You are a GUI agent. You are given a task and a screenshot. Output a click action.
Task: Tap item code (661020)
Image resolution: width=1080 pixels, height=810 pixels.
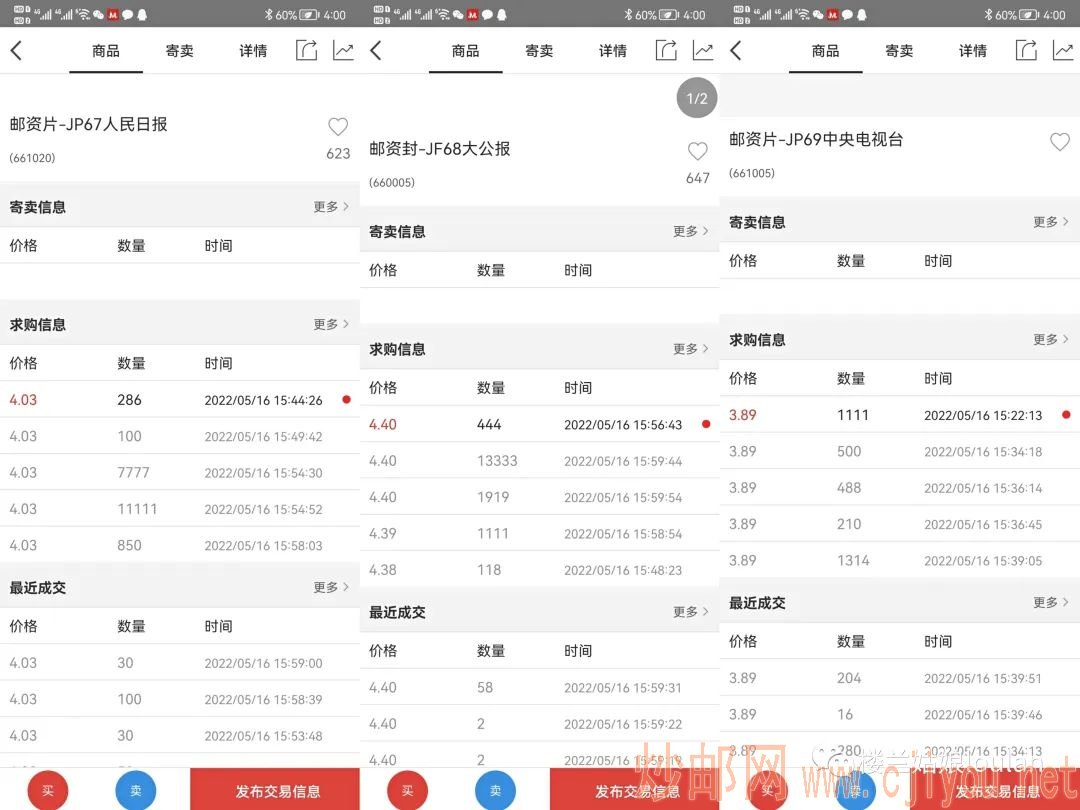tap(32, 158)
